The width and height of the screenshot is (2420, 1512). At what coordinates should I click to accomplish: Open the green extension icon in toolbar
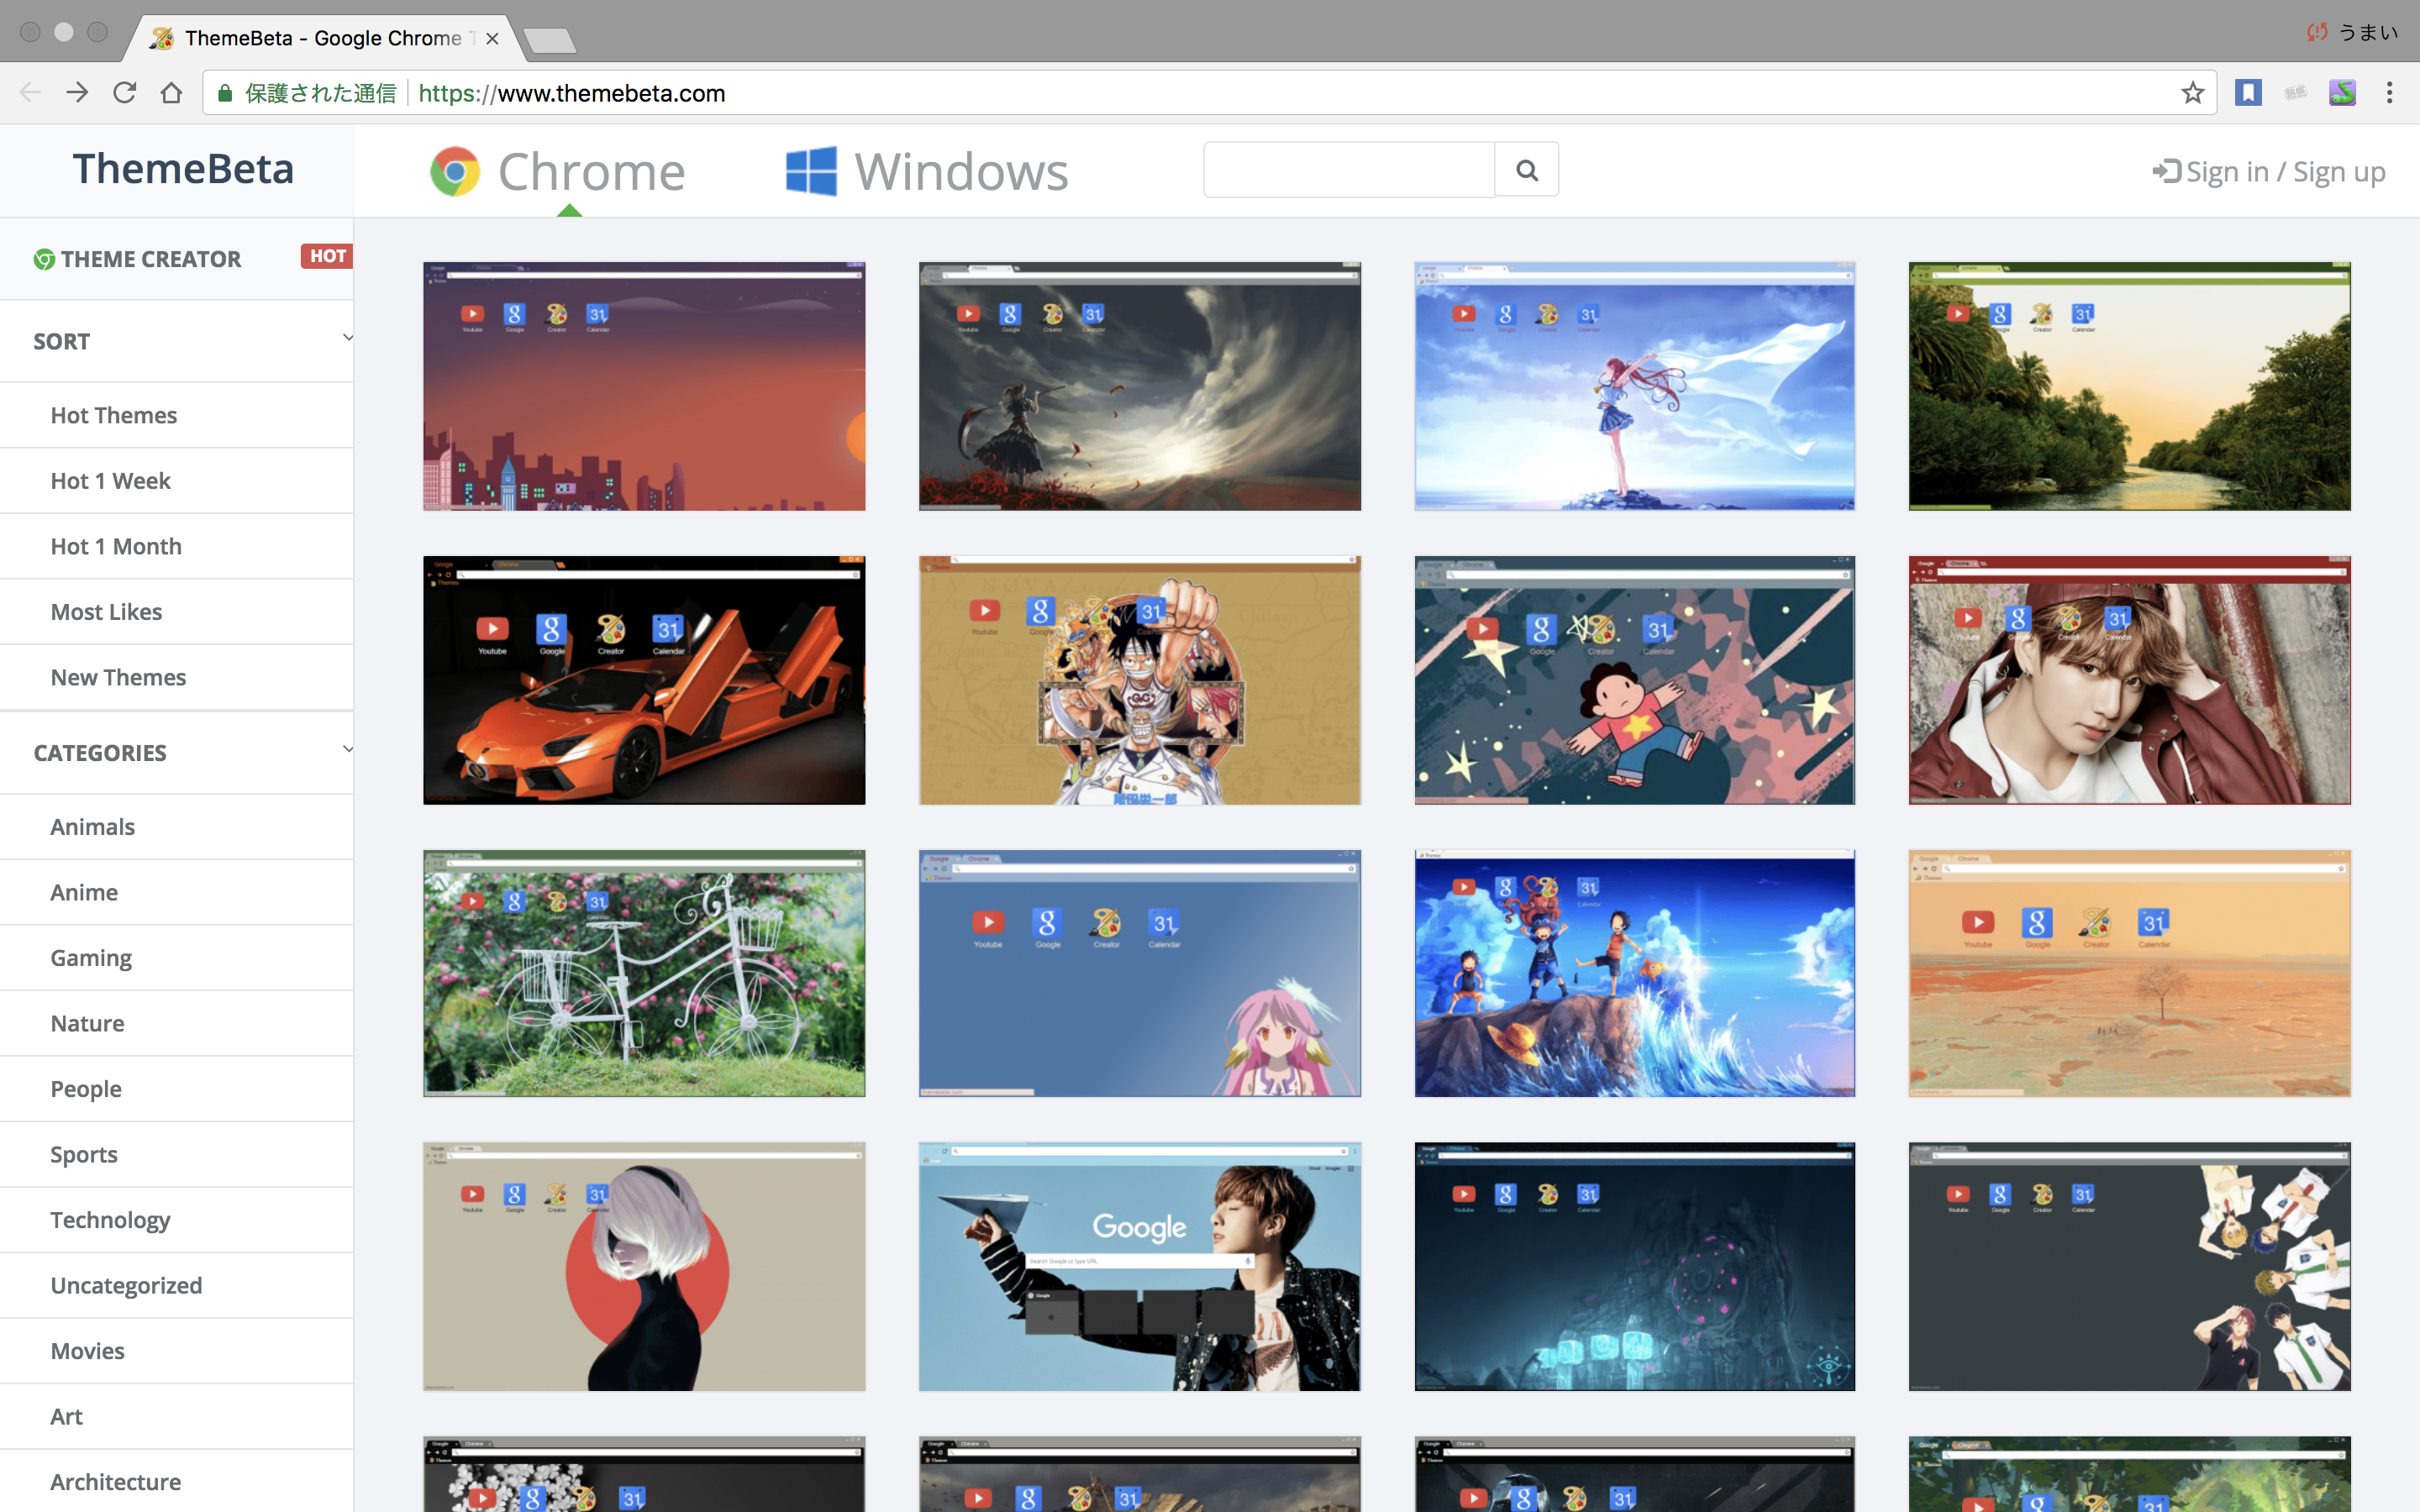point(2342,93)
